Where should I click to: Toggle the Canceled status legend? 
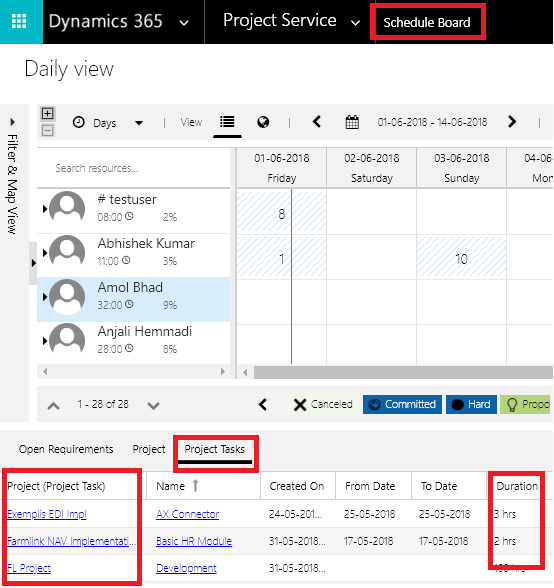tap(323, 404)
